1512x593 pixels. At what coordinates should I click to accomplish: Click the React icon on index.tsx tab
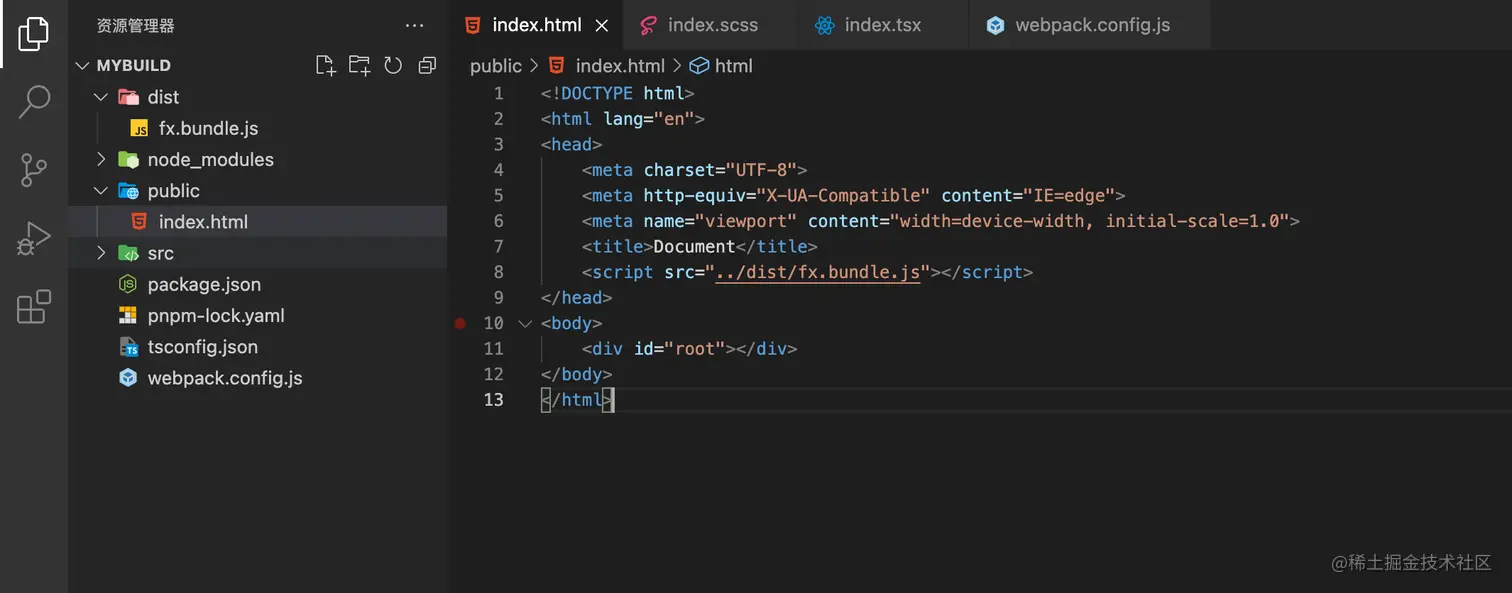coord(824,25)
